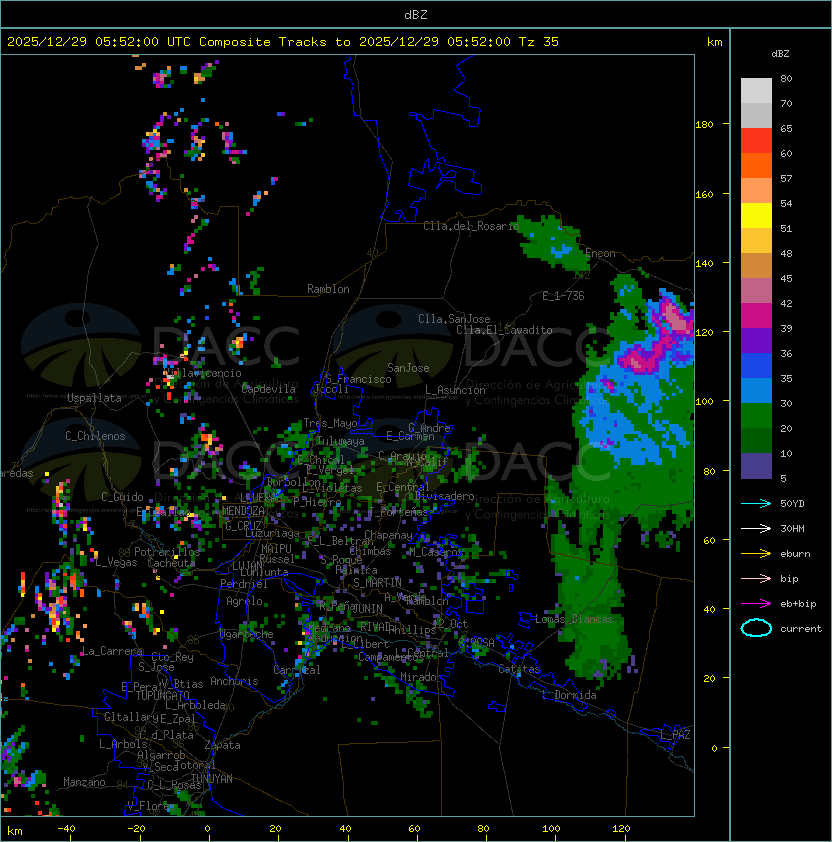Click the Cacheuta label
The image size is (832, 842).
pyautogui.click(x=171, y=563)
